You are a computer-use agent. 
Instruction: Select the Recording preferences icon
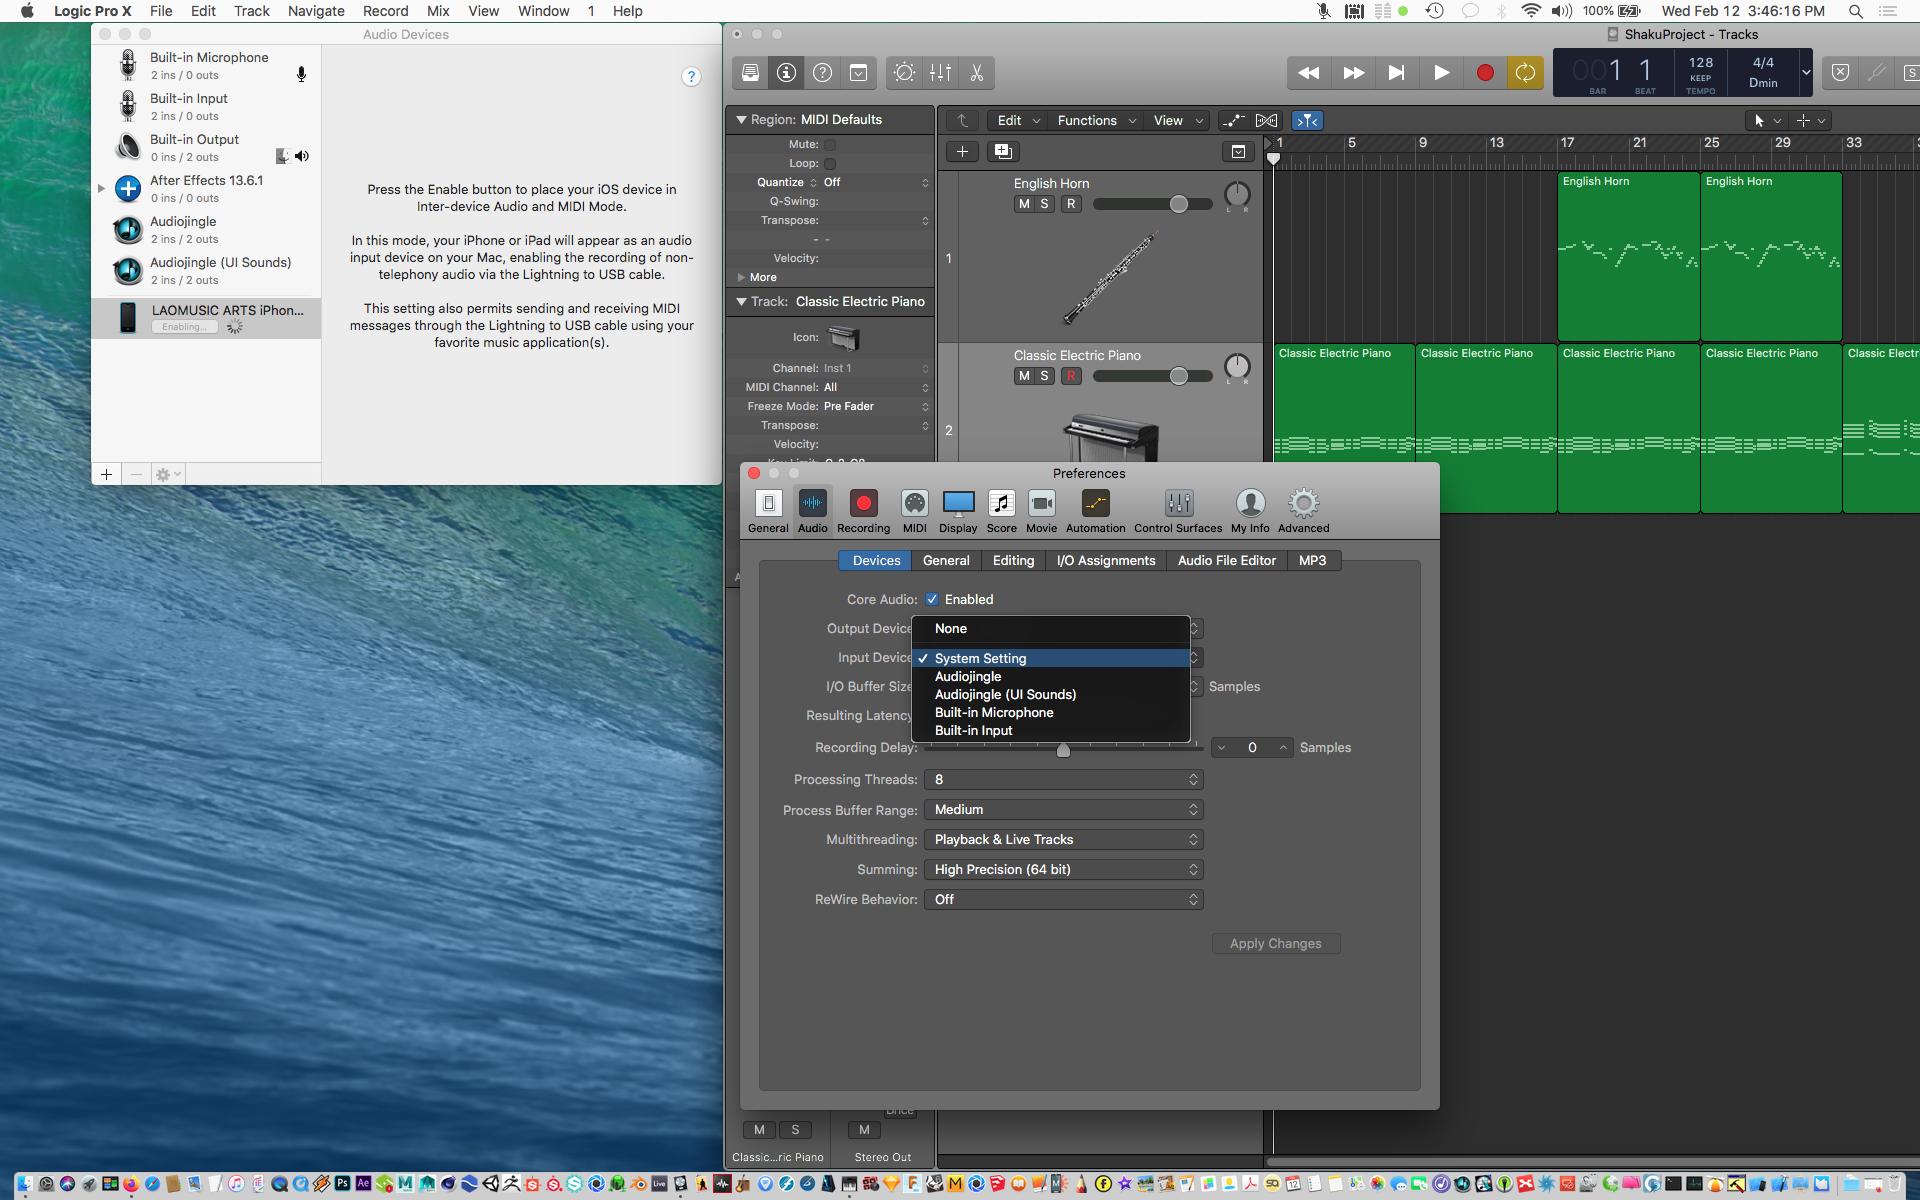tap(863, 511)
